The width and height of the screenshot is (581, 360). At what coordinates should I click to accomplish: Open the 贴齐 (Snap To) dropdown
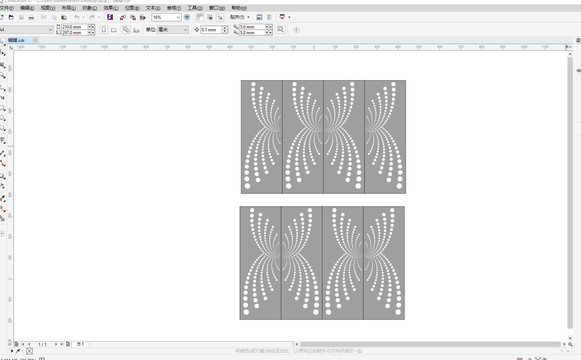tap(240, 17)
